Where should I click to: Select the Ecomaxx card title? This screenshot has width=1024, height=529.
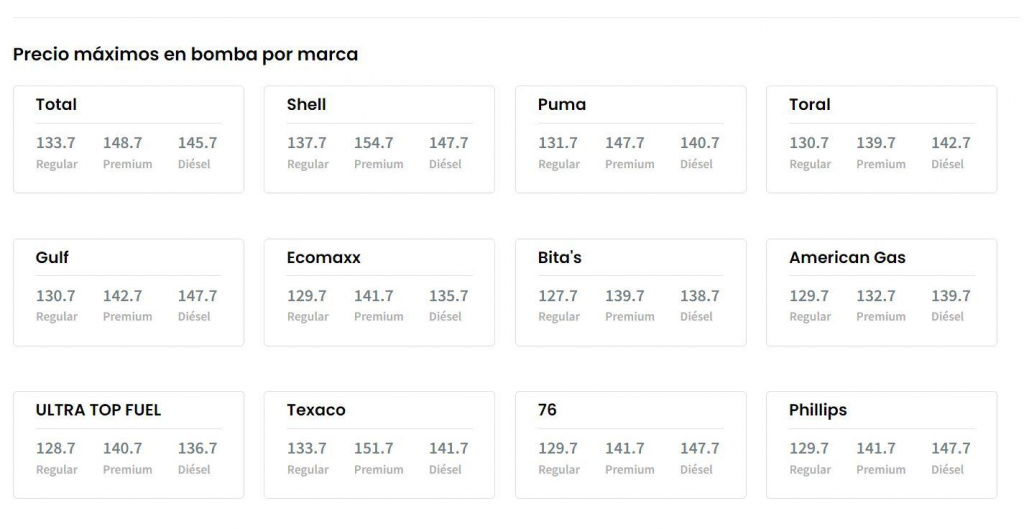tap(323, 257)
